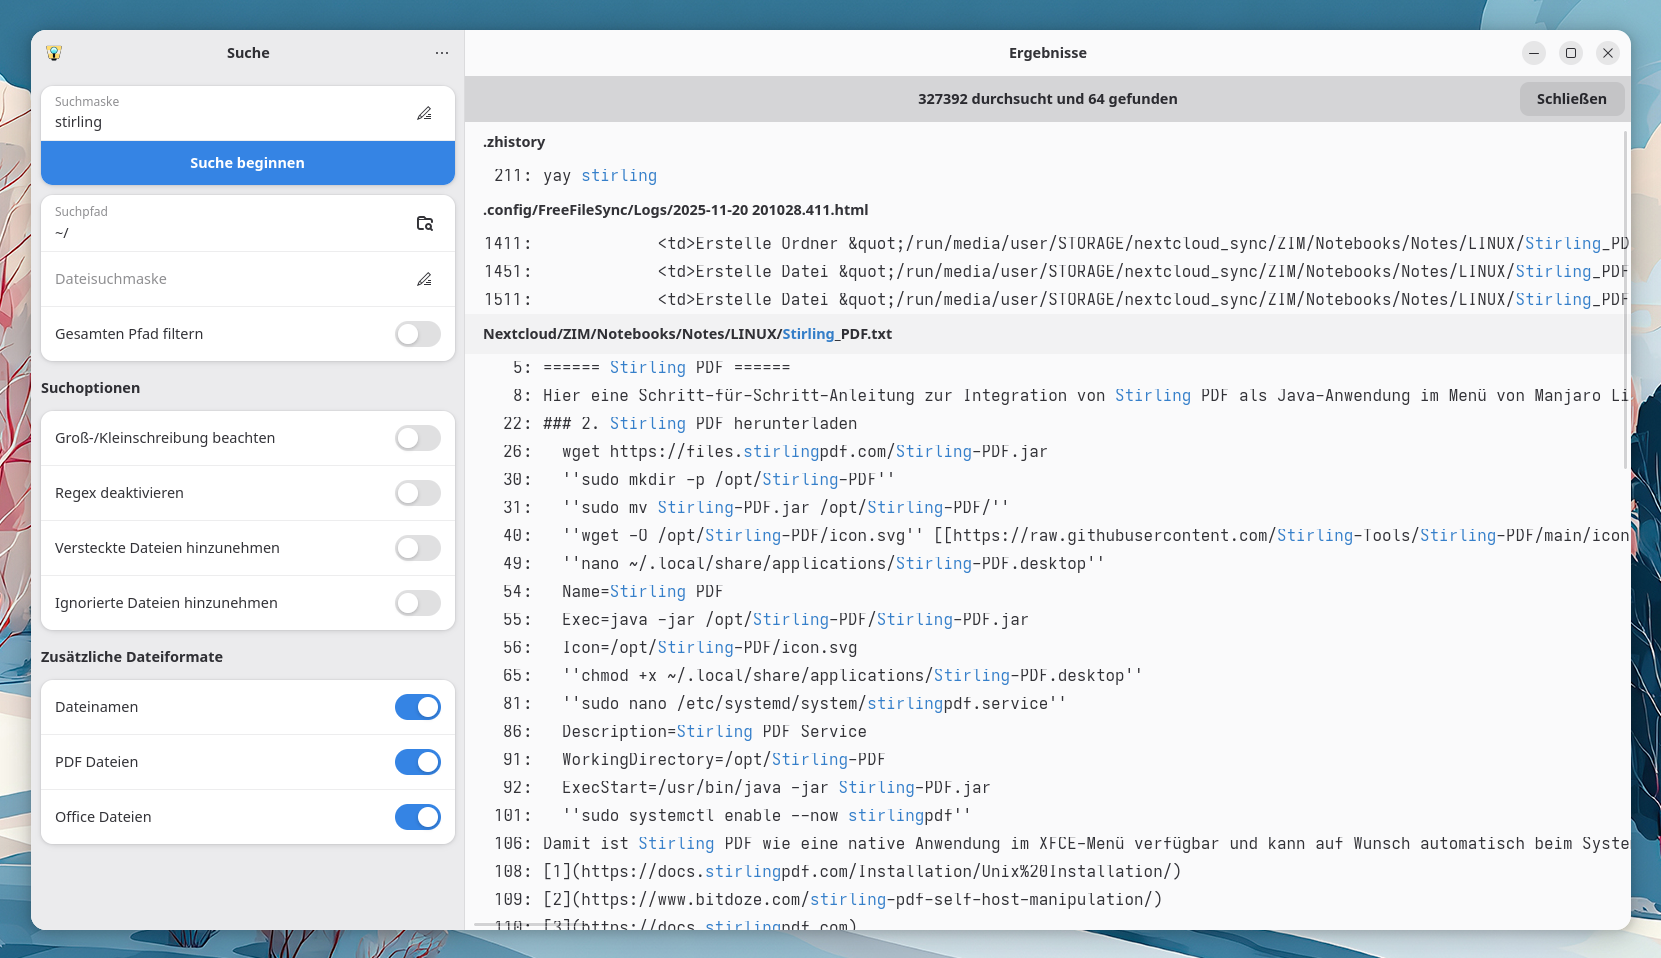Screen dimensions: 1661x958
Task: Enable Versteckte Dateien hinzunehmen
Action: [417, 548]
